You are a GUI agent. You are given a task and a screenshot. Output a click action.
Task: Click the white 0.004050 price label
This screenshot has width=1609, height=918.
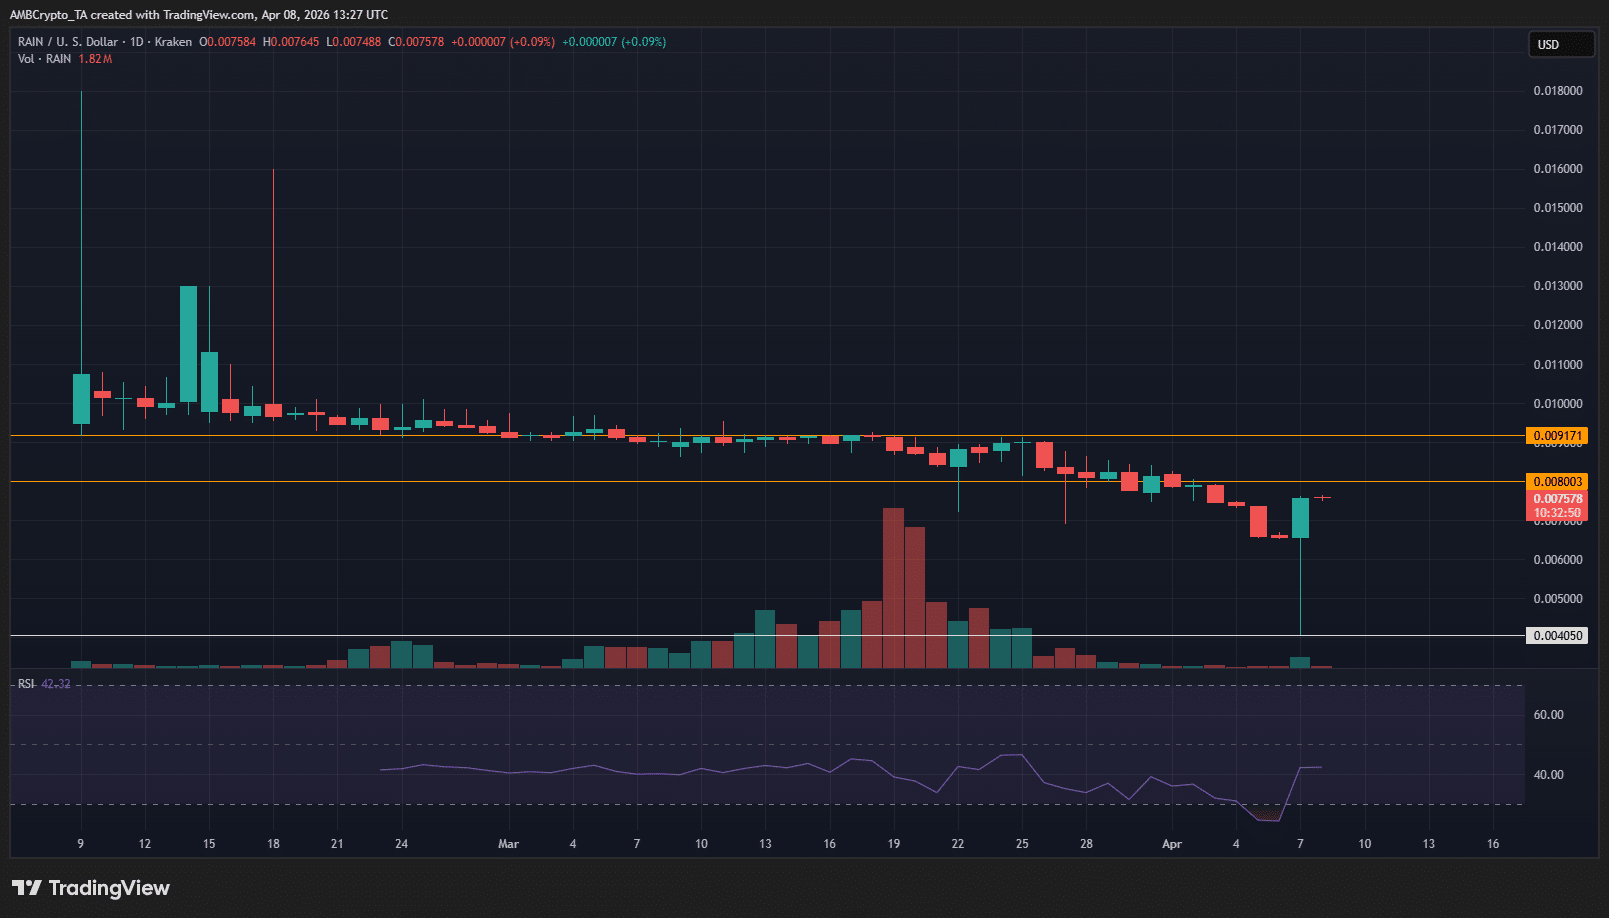point(1557,636)
